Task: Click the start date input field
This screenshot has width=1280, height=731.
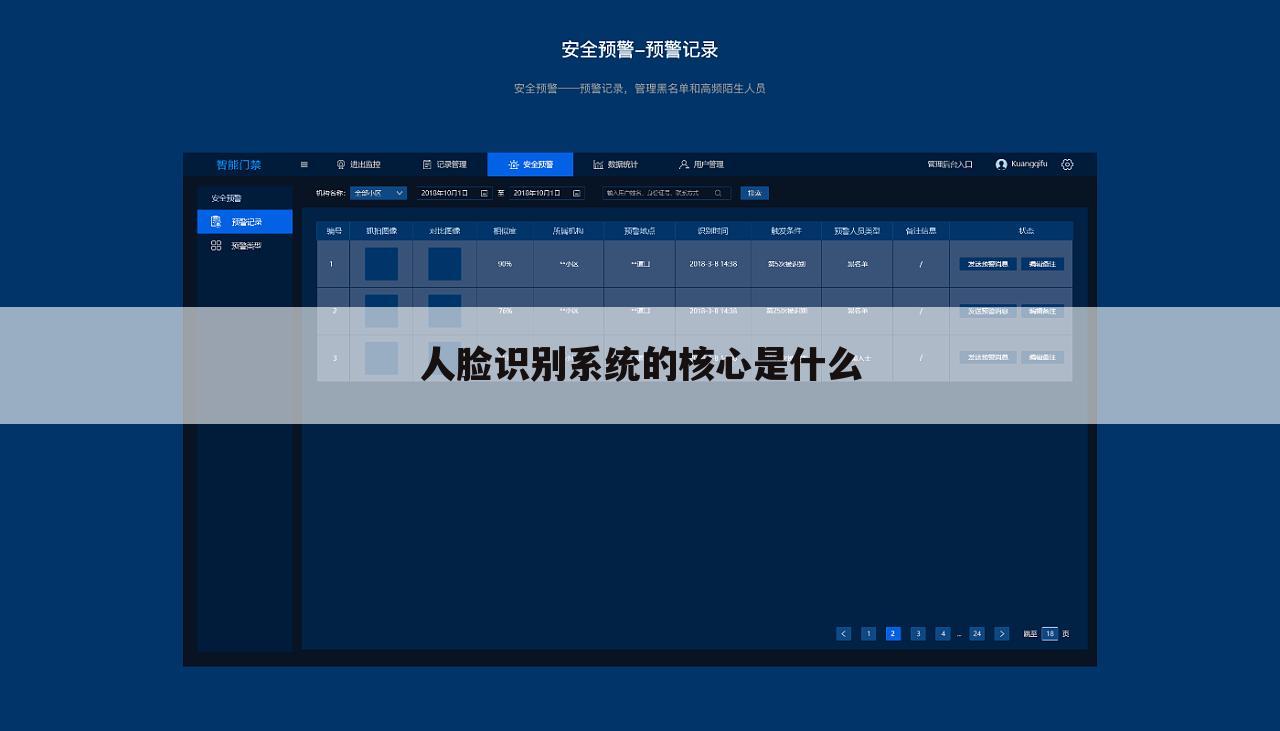Action: tap(455, 193)
